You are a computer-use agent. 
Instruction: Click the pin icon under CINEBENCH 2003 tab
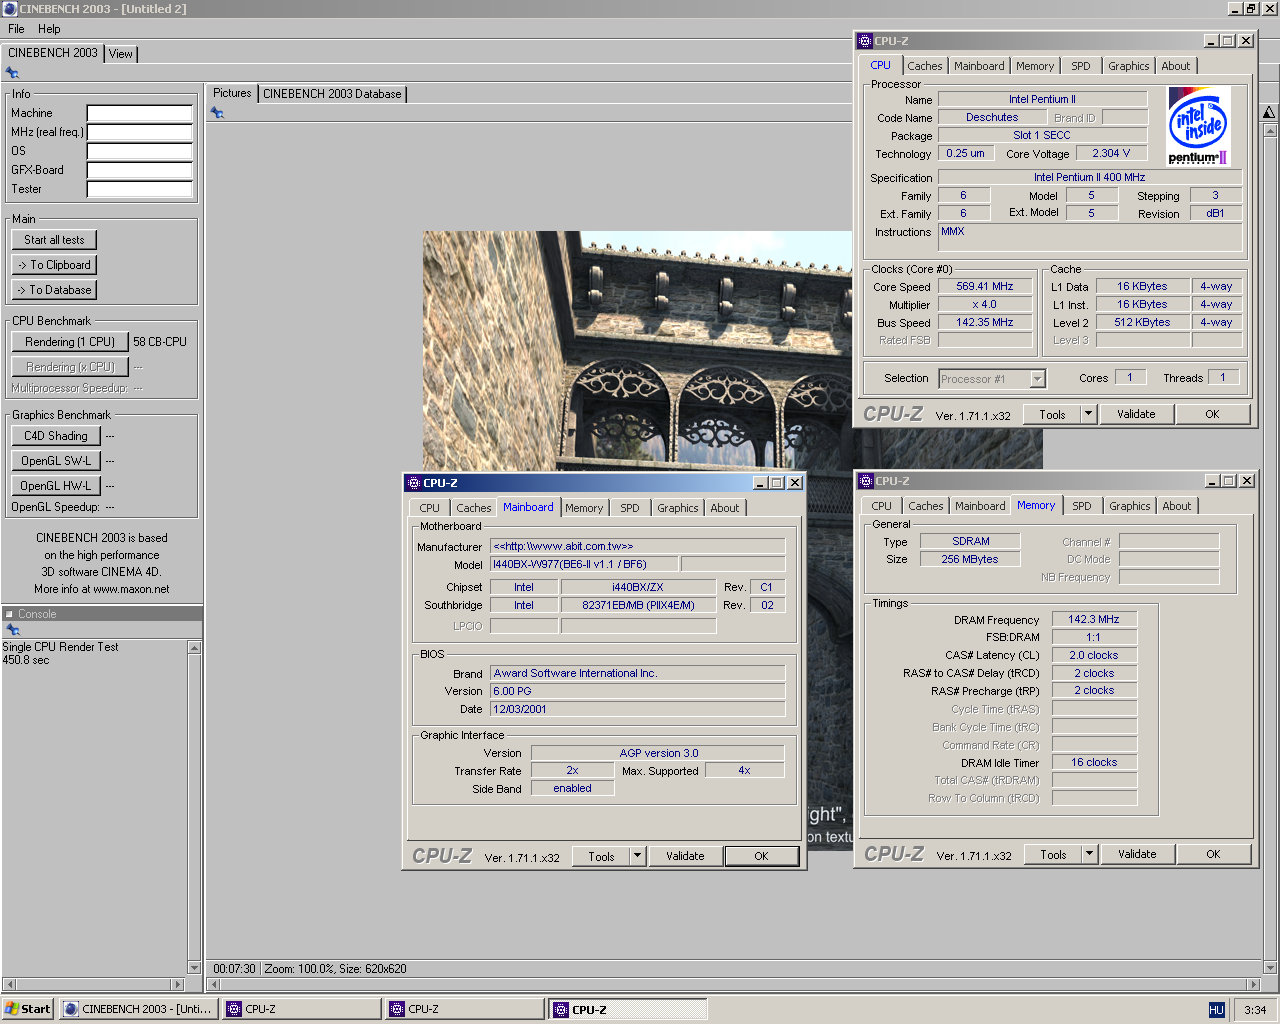[12, 73]
